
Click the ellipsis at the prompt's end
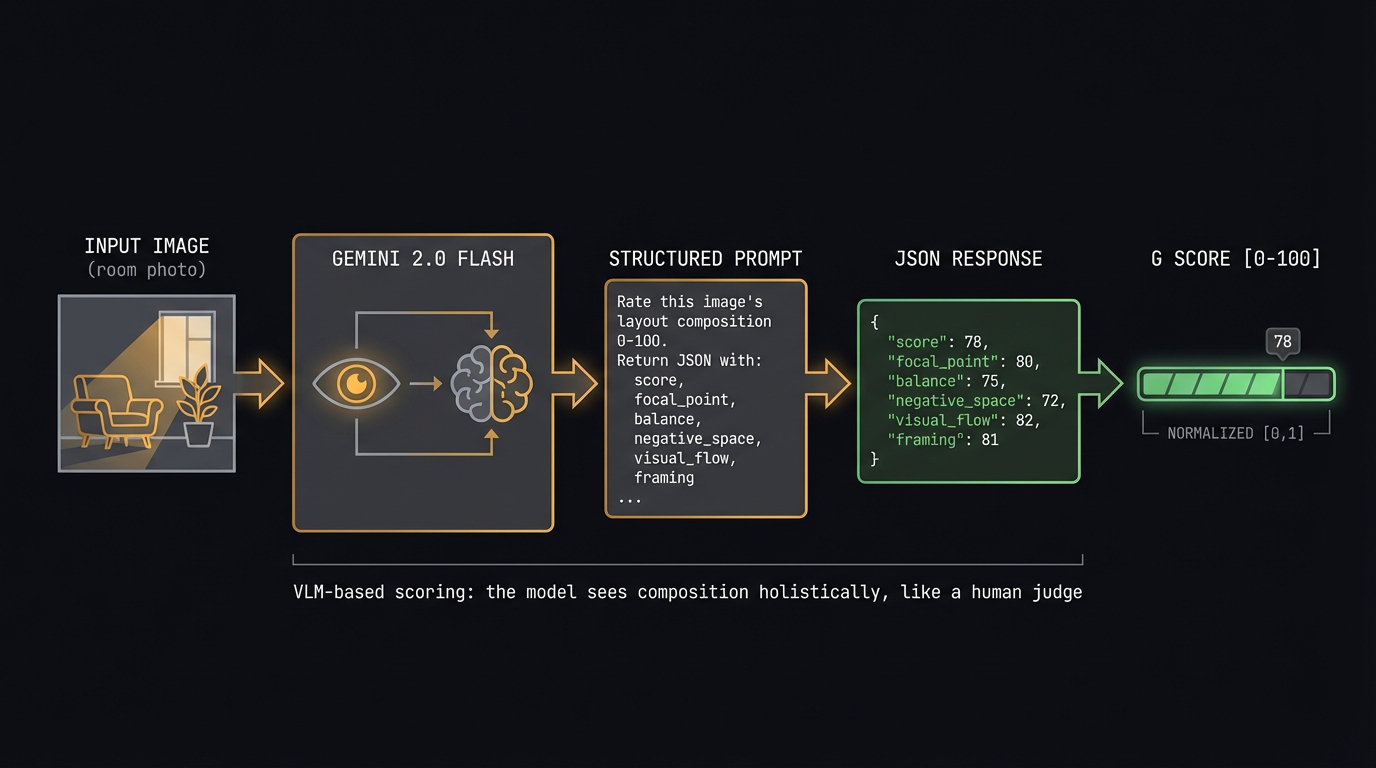tap(629, 499)
